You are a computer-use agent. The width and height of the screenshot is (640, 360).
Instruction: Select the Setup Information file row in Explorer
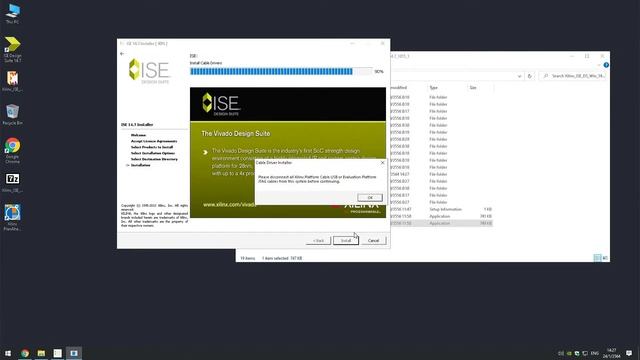[441, 209]
